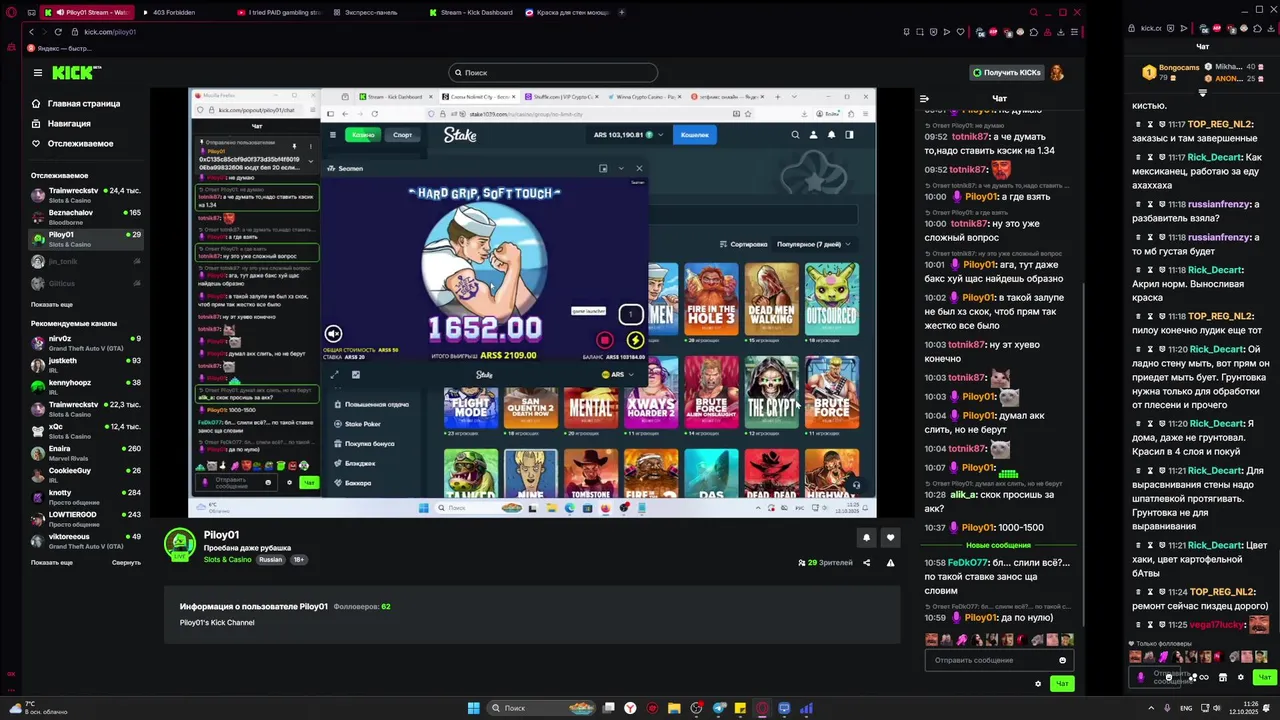The image size is (1280, 720).
Task: Open the Slots & Casino category link
Action: (228, 560)
